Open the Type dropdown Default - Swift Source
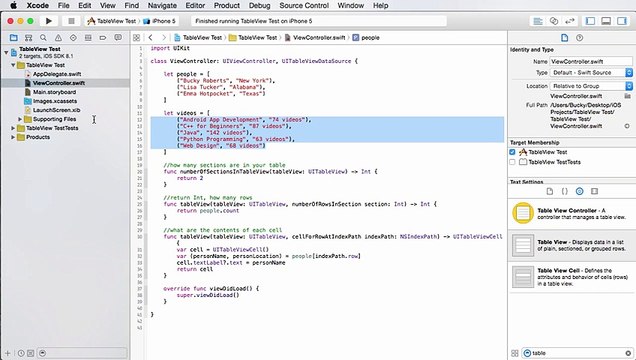 pyautogui.click(x=591, y=73)
